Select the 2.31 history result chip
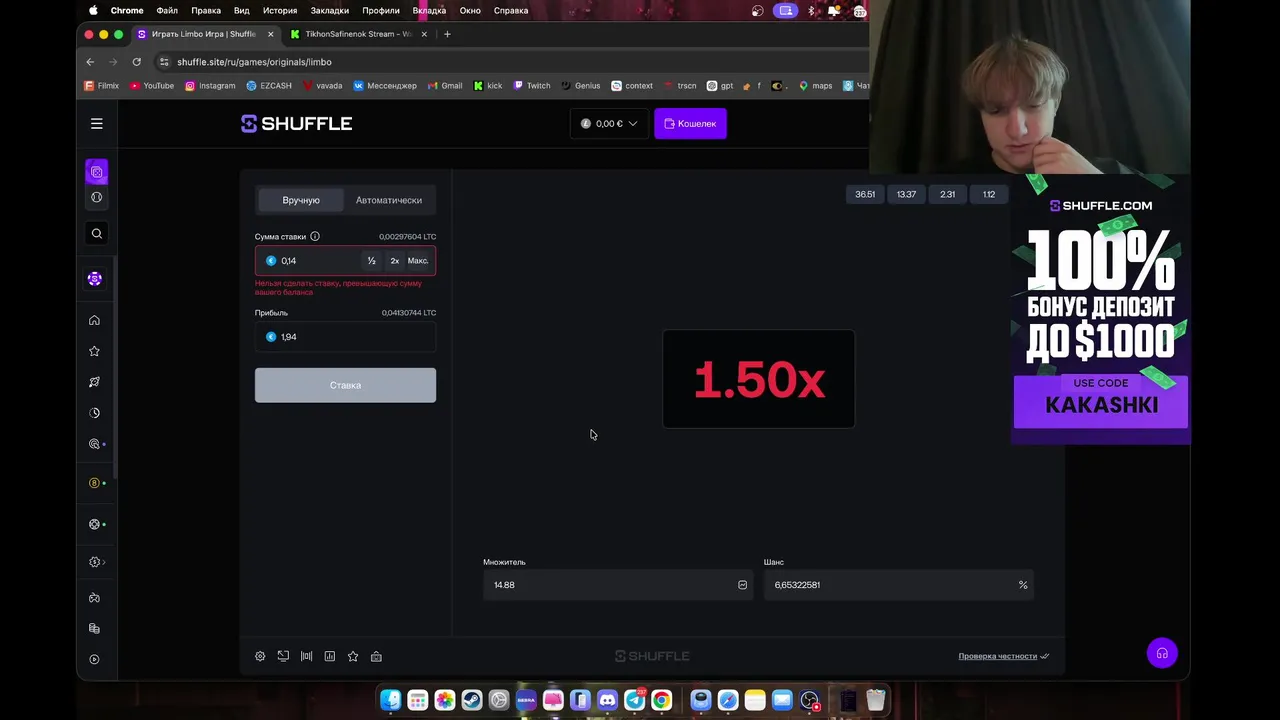Image resolution: width=1280 pixels, height=720 pixels. pos(947,194)
